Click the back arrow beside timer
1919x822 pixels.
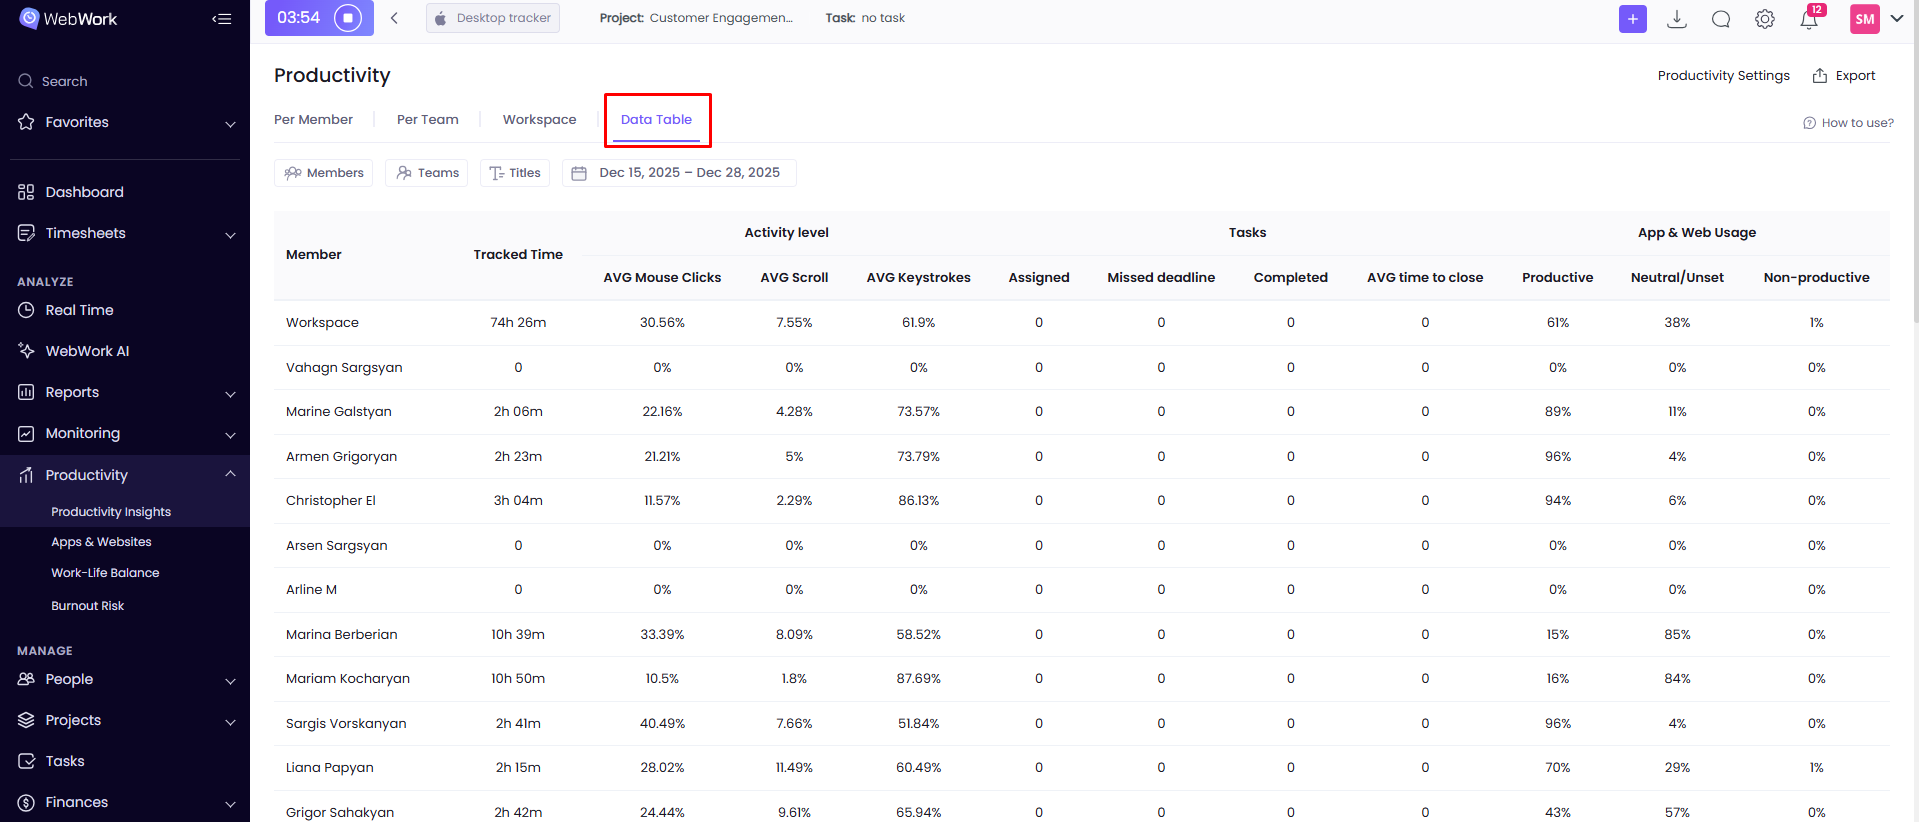395,18
